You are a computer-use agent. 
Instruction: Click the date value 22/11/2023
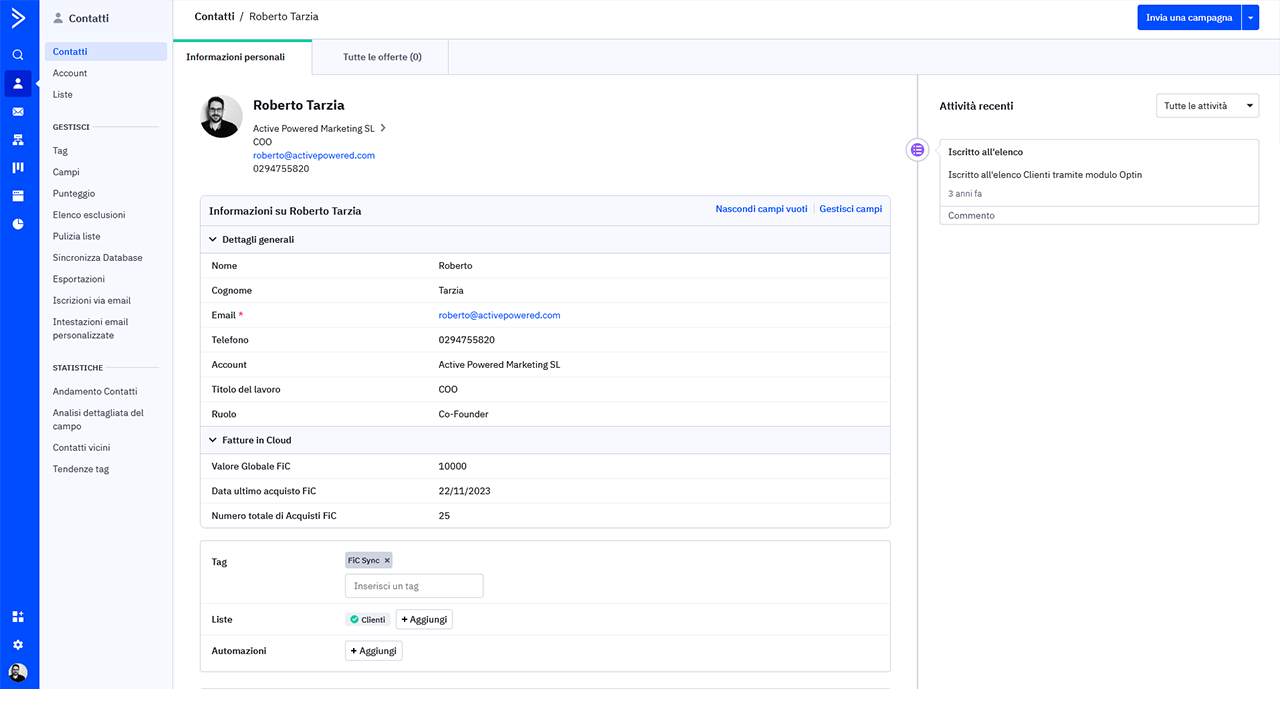point(464,491)
